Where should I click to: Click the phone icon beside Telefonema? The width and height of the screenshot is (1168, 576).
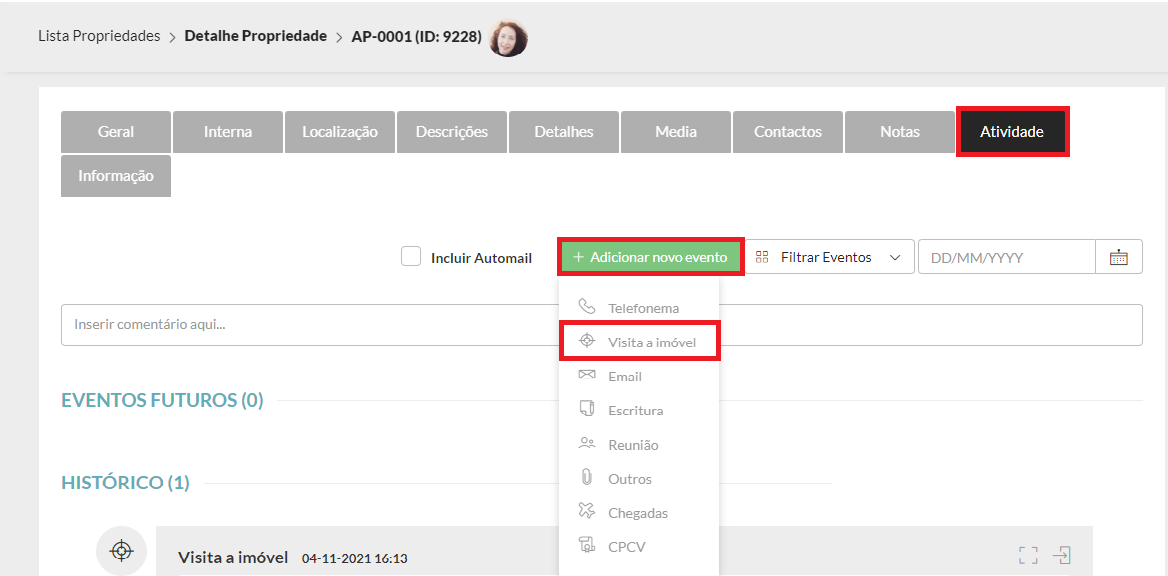click(587, 306)
